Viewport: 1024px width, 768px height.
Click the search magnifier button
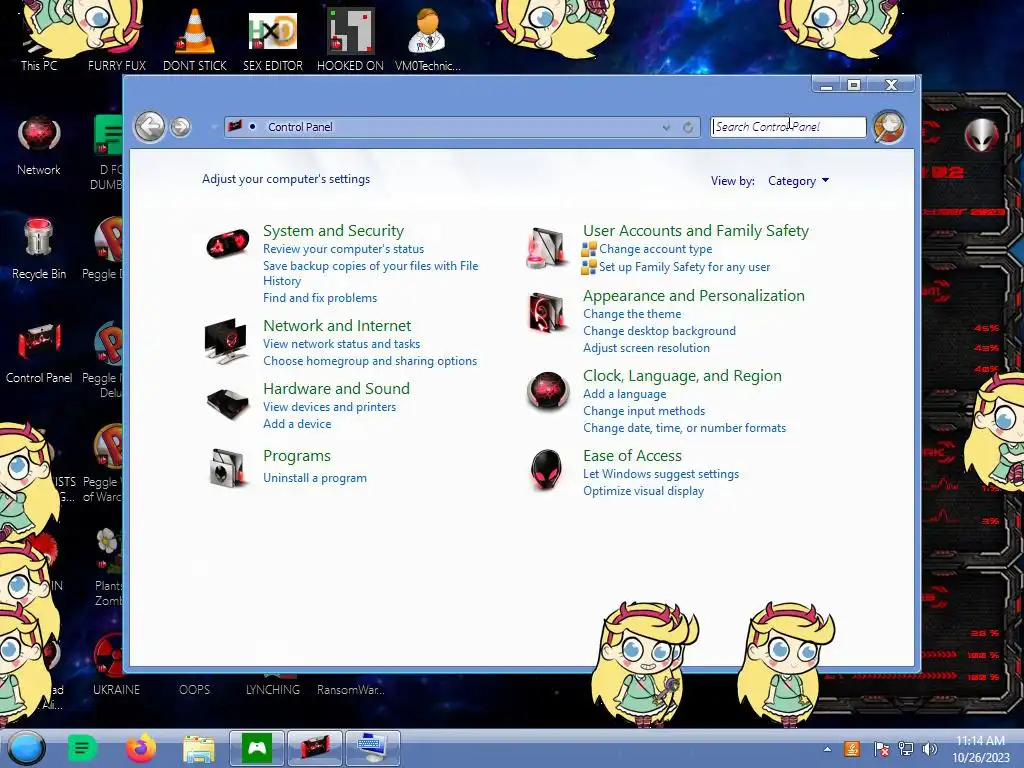click(889, 127)
